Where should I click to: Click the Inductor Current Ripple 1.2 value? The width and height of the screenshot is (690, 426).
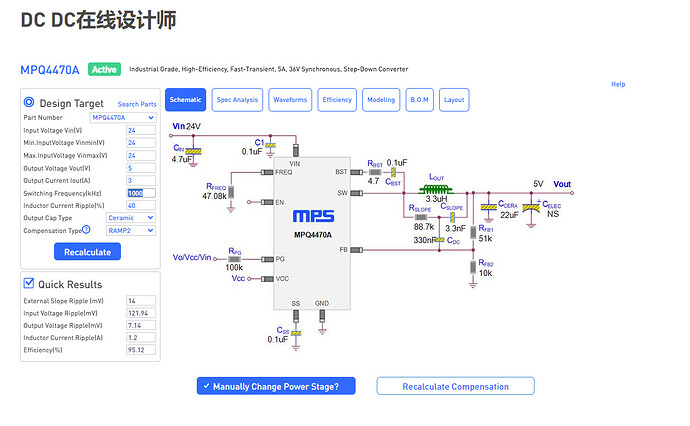coord(141,338)
